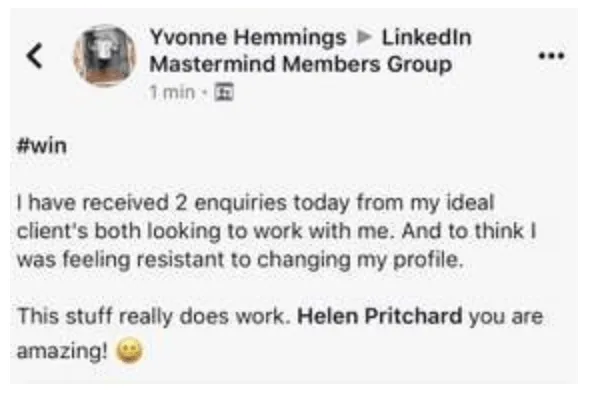
Task: Open the Helen Pritchard mention
Action: pos(380,316)
